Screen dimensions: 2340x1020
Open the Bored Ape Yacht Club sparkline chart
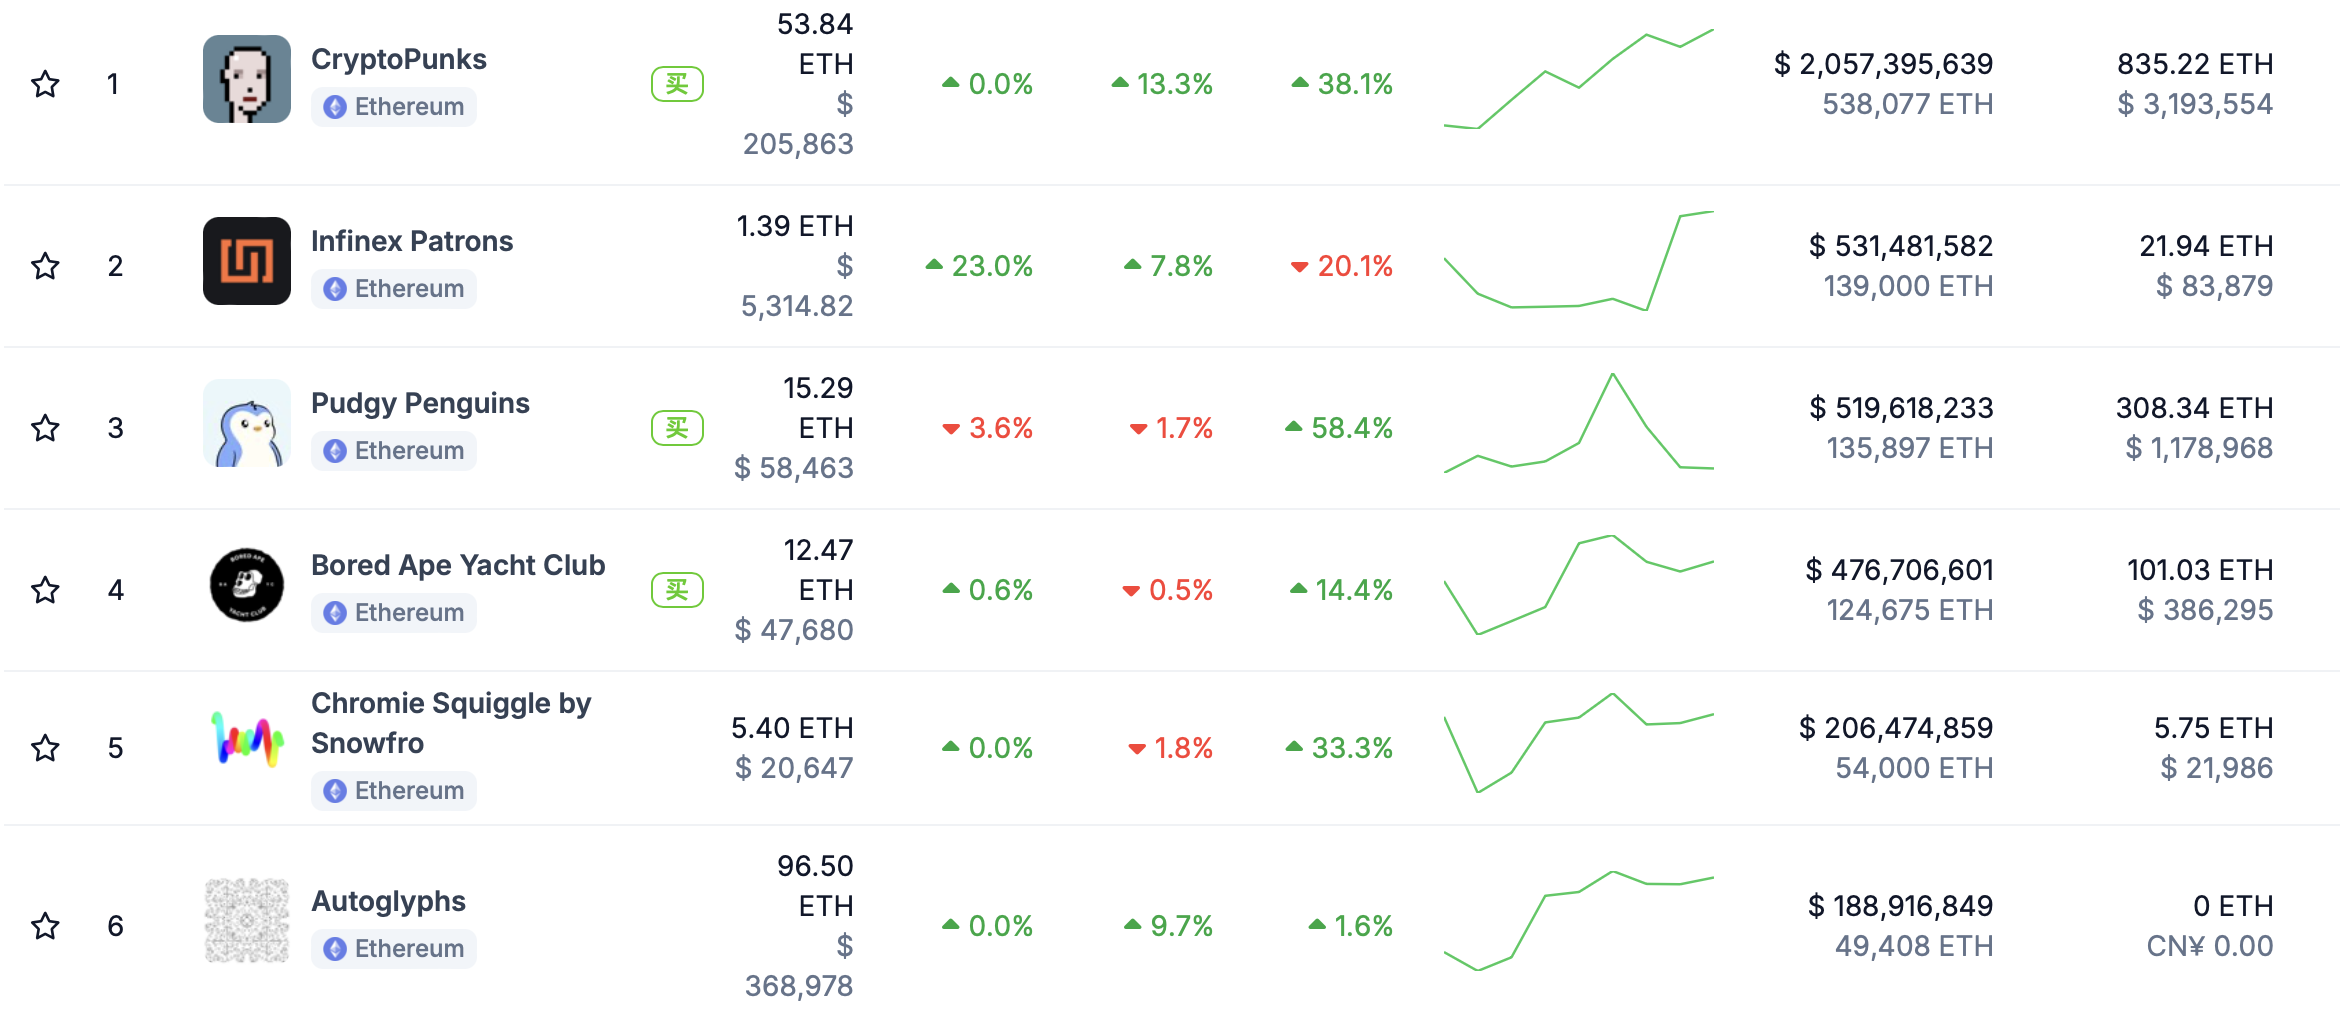click(1578, 585)
